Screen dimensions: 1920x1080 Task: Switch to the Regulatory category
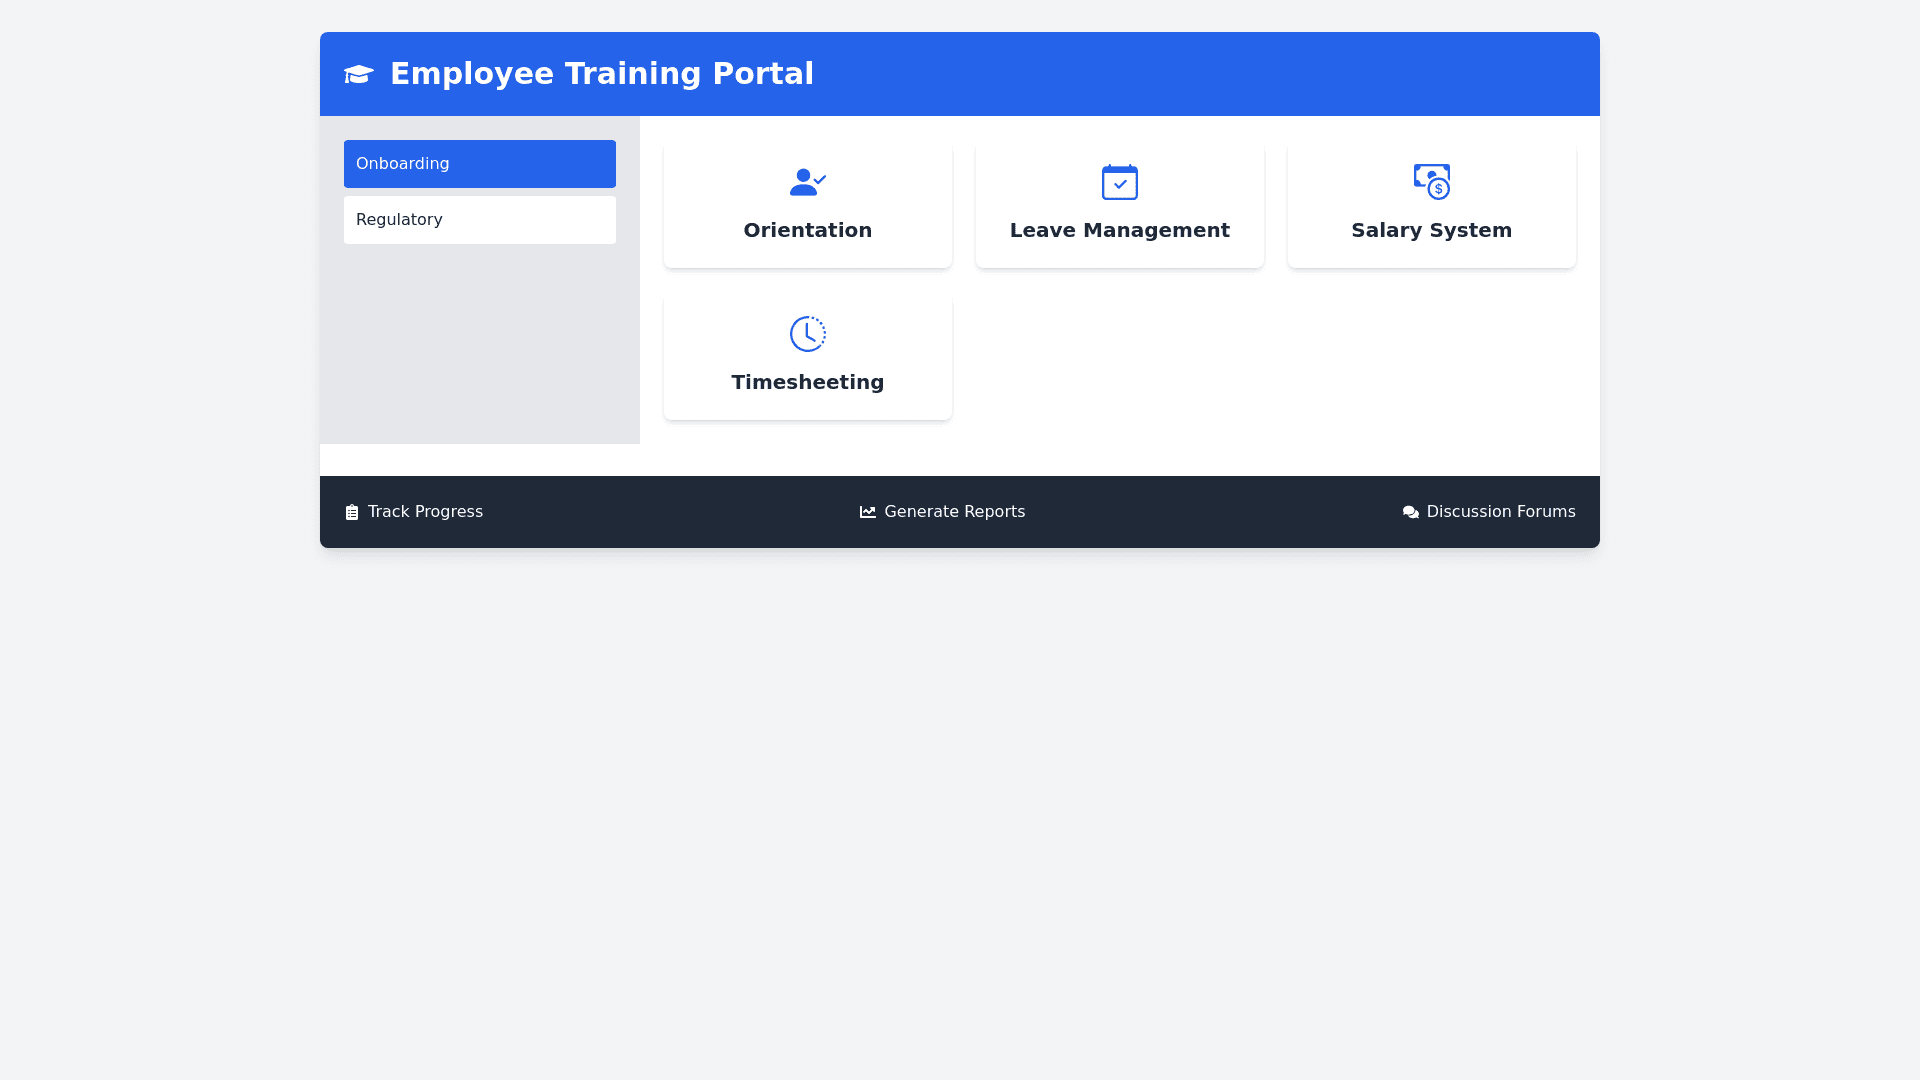(479, 220)
